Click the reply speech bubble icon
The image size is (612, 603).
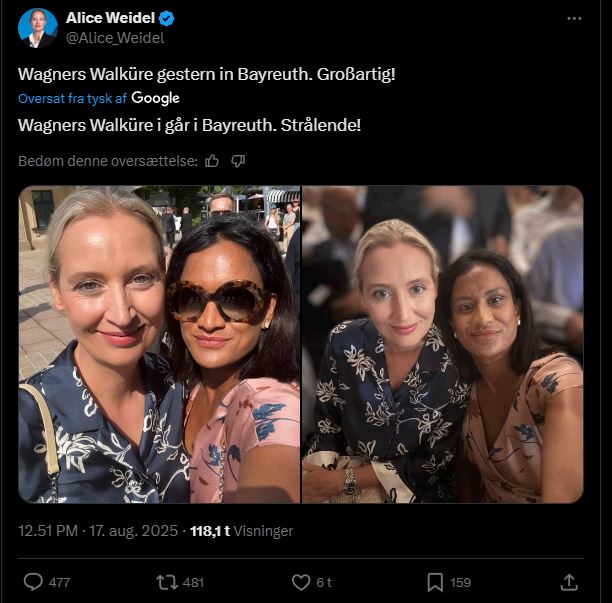coord(33,581)
